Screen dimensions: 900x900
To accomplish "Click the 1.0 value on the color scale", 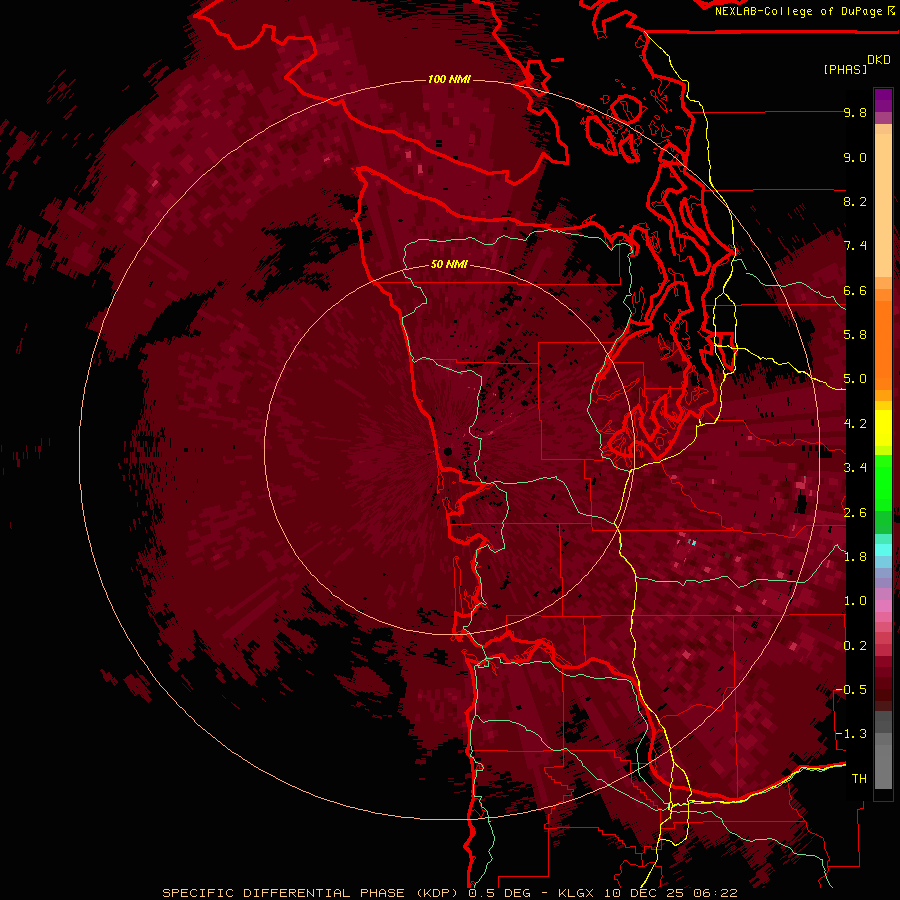I will [x=855, y=601].
